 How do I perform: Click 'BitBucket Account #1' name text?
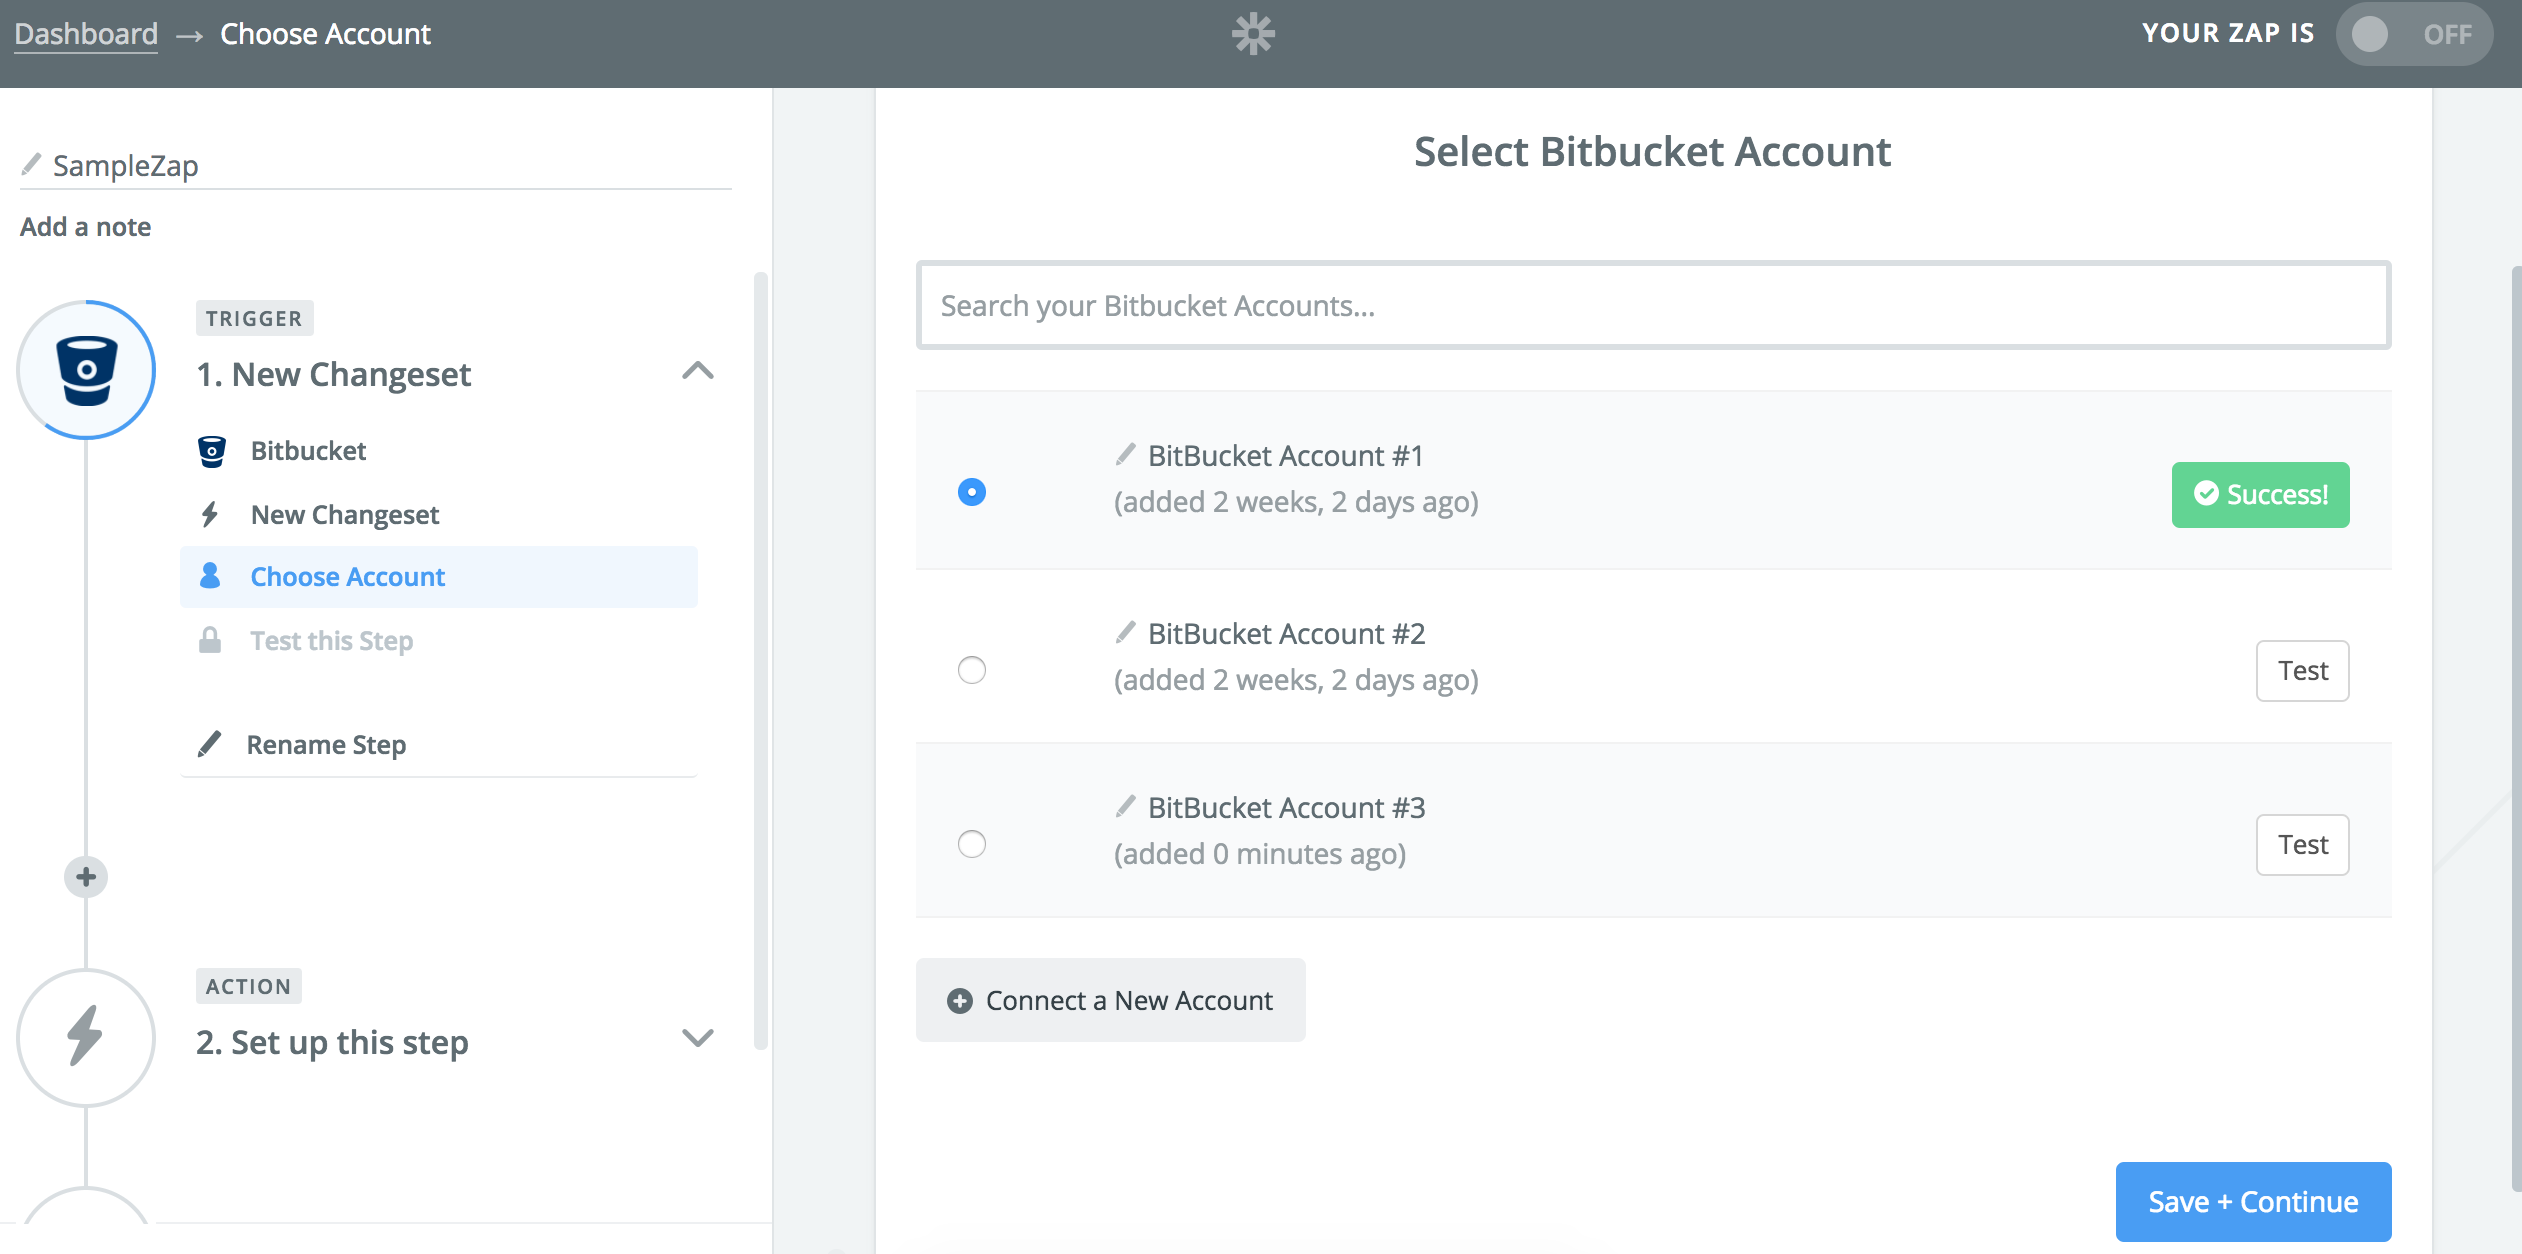[x=1286, y=456]
